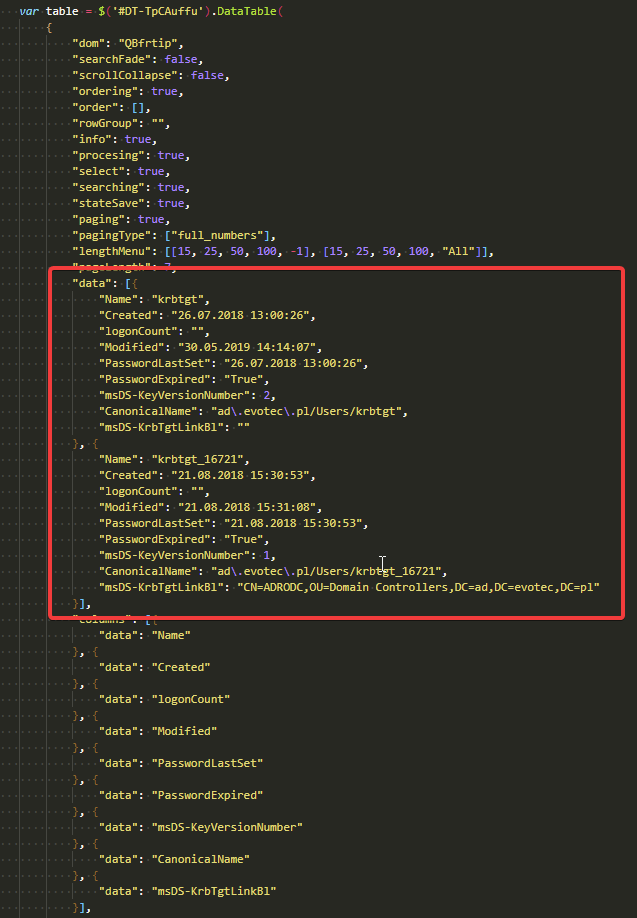Click the Created value of the krbtgt record
This screenshot has height=918, width=637.
tap(240, 315)
